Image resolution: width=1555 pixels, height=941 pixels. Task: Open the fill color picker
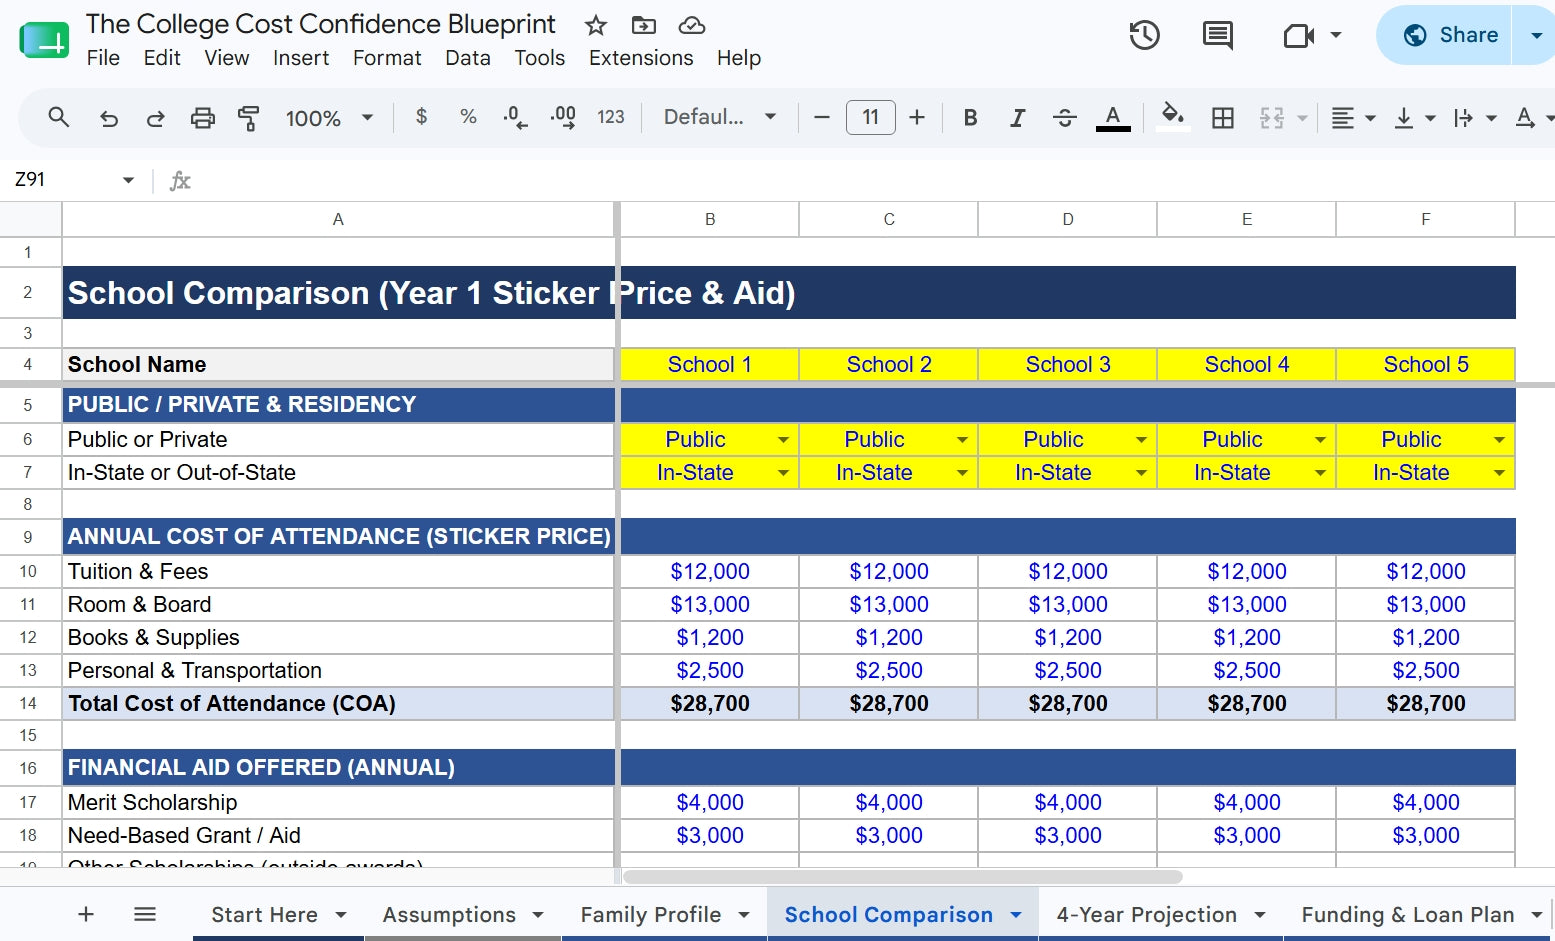point(1172,117)
